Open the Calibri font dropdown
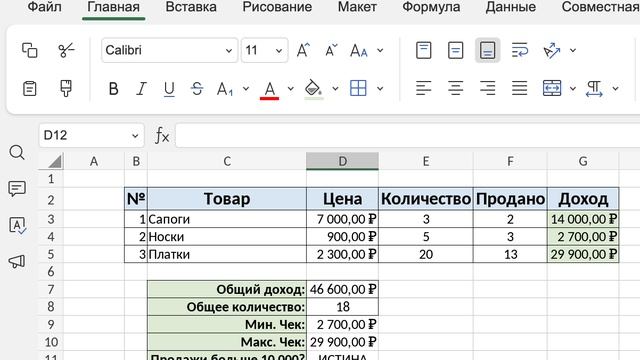This screenshot has width=640, height=360. coord(229,51)
